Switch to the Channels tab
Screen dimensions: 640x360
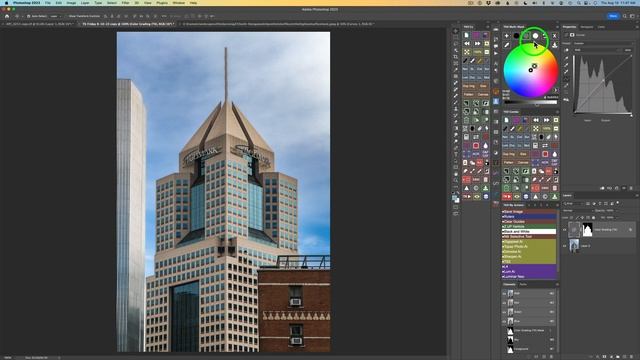click(x=509, y=284)
